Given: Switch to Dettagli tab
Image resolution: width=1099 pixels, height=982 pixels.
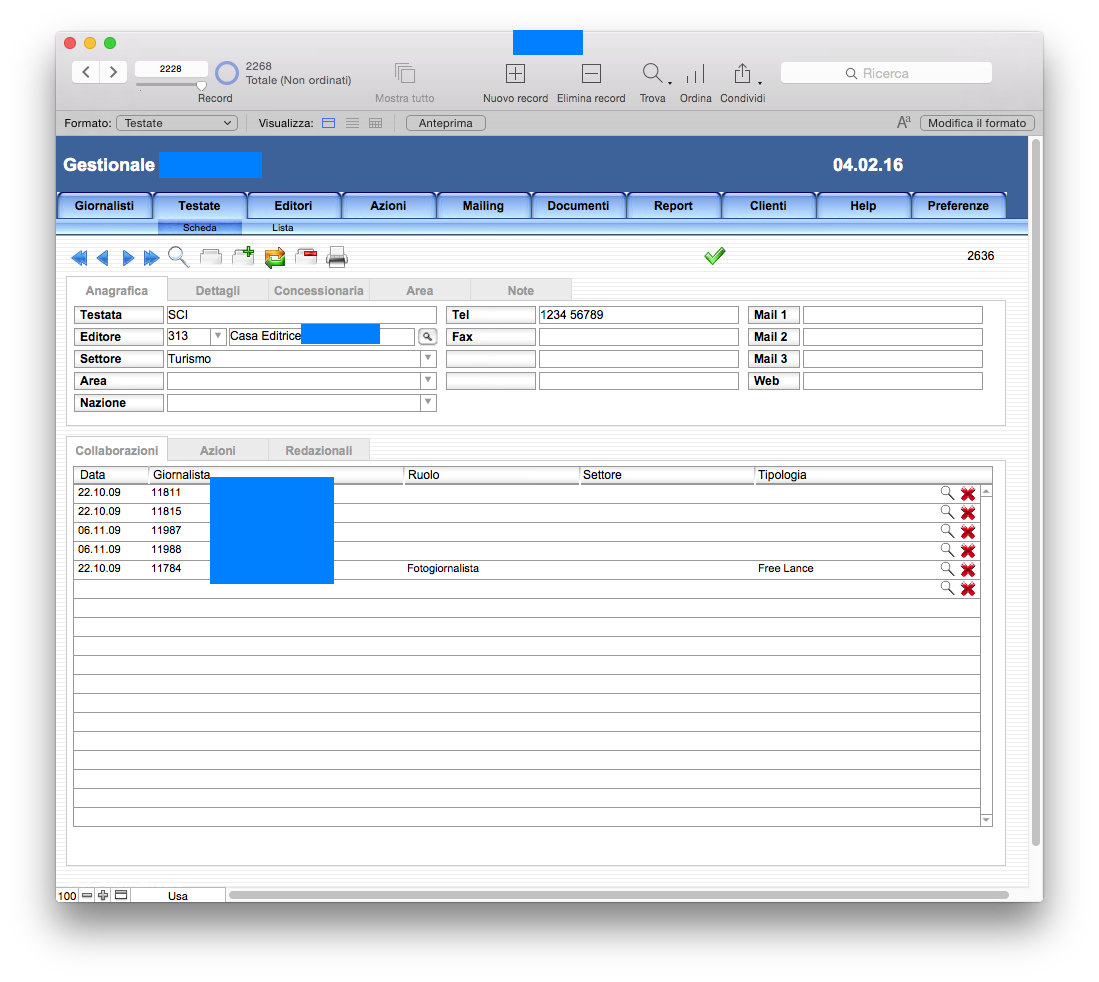Looking at the screenshot, I should tap(218, 291).
